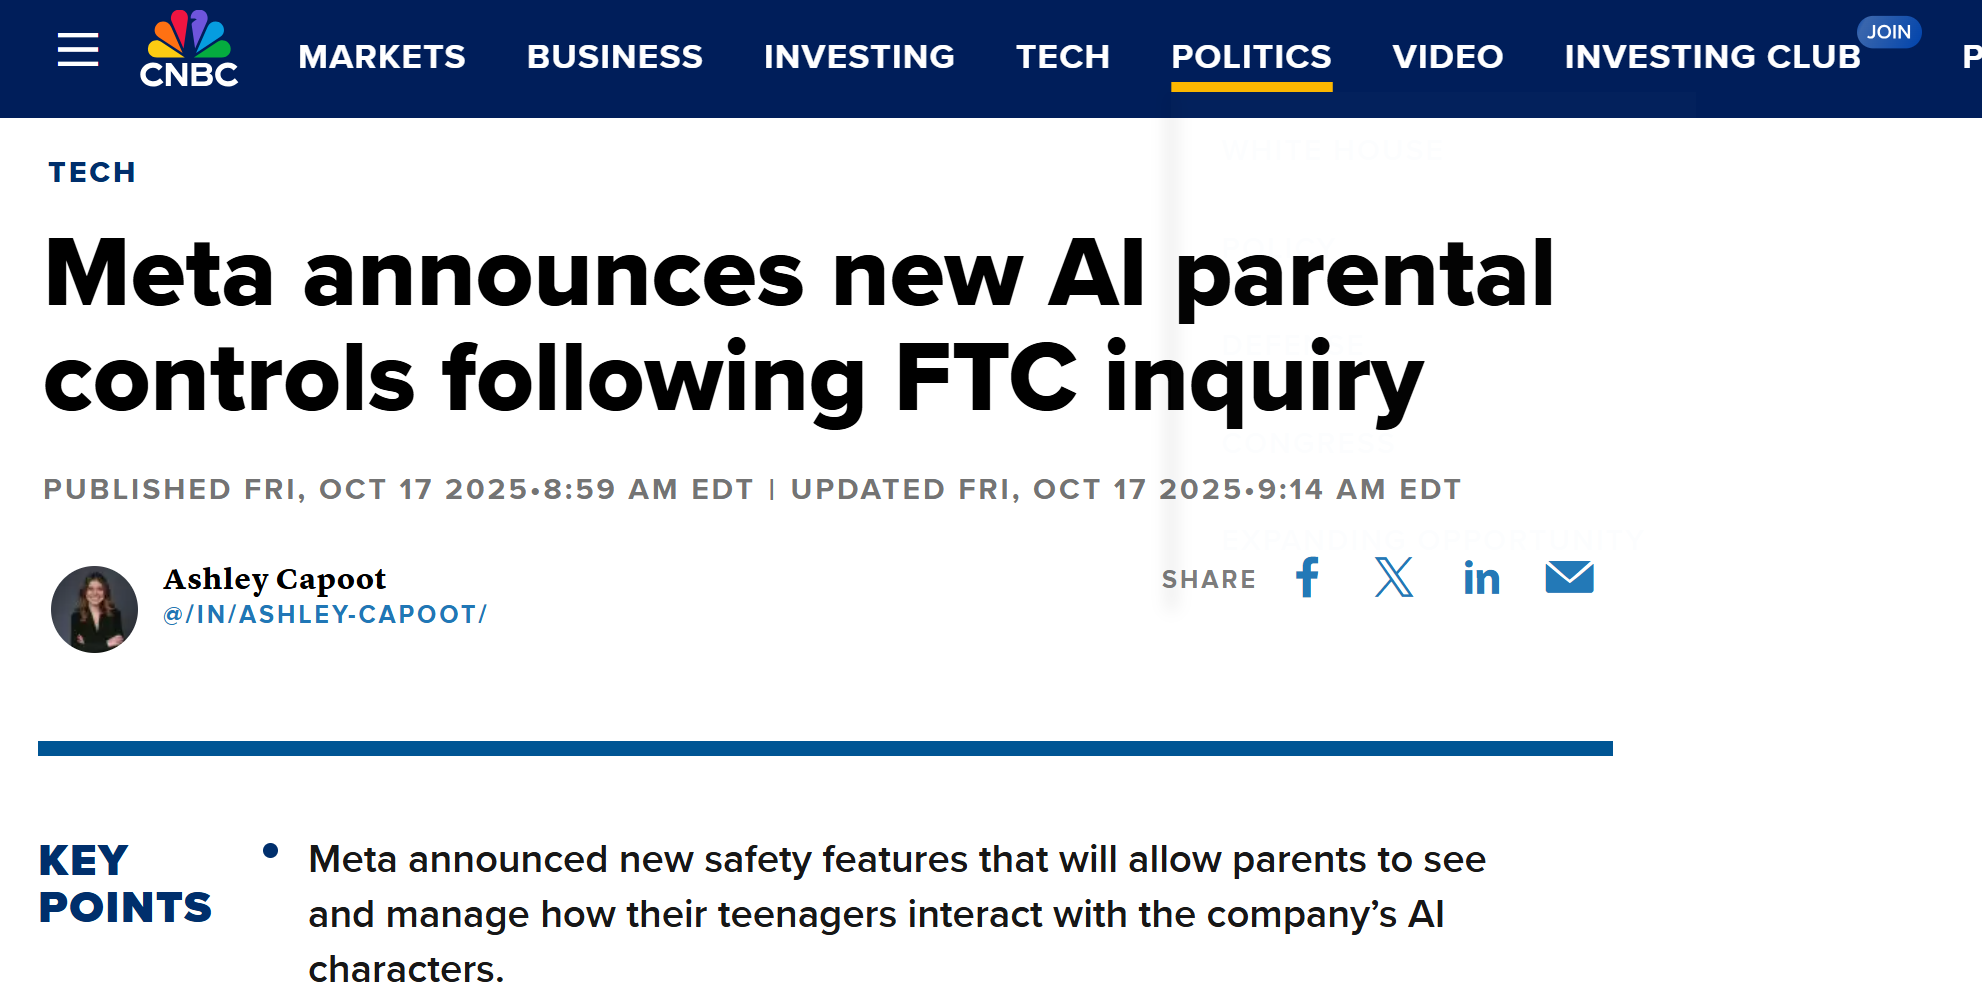The width and height of the screenshot is (1982, 993).
Task: Open Ashley Capoot author page
Action: (x=274, y=579)
